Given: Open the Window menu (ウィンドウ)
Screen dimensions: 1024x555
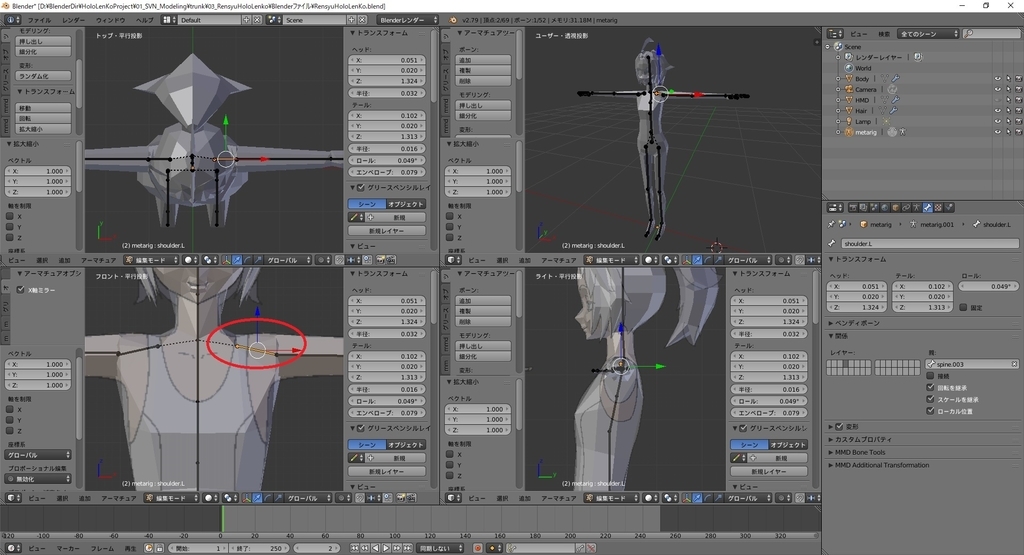Looking at the screenshot, I should 110,20.
